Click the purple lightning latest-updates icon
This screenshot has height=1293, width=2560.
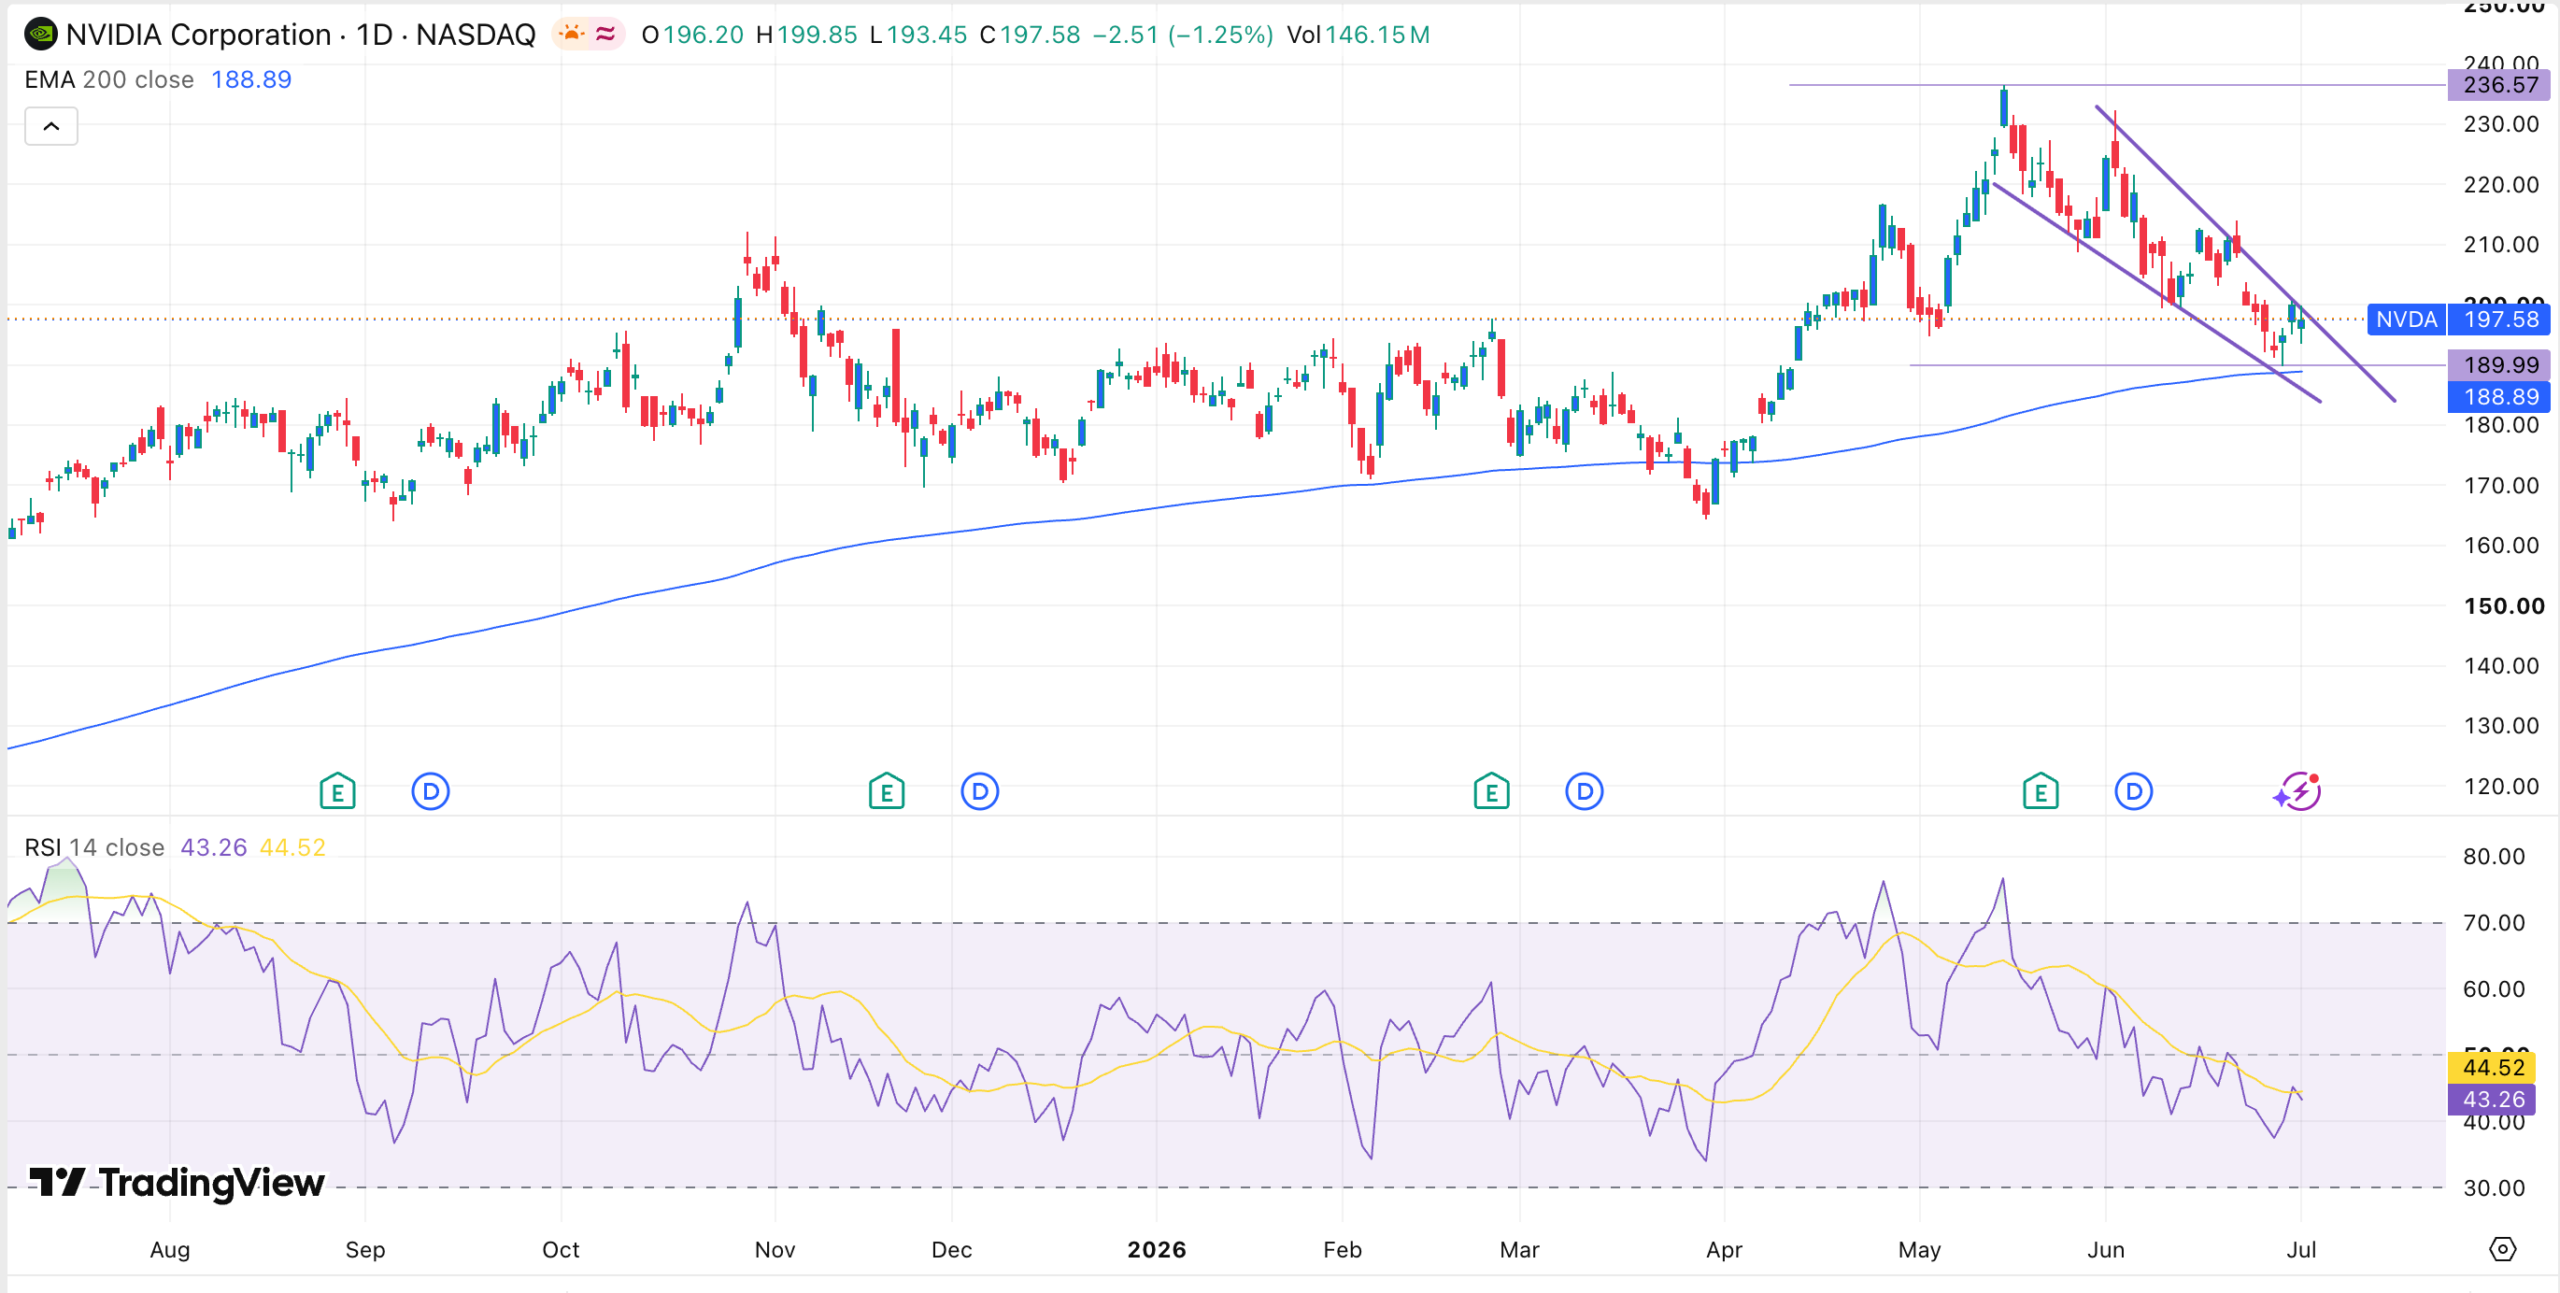pyautogui.click(x=2298, y=792)
